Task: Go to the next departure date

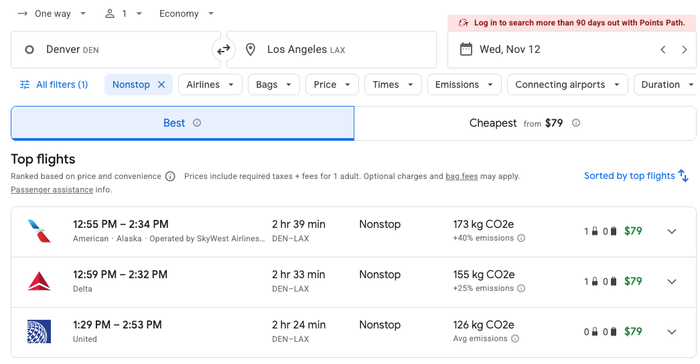Action: click(x=684, y=50)
